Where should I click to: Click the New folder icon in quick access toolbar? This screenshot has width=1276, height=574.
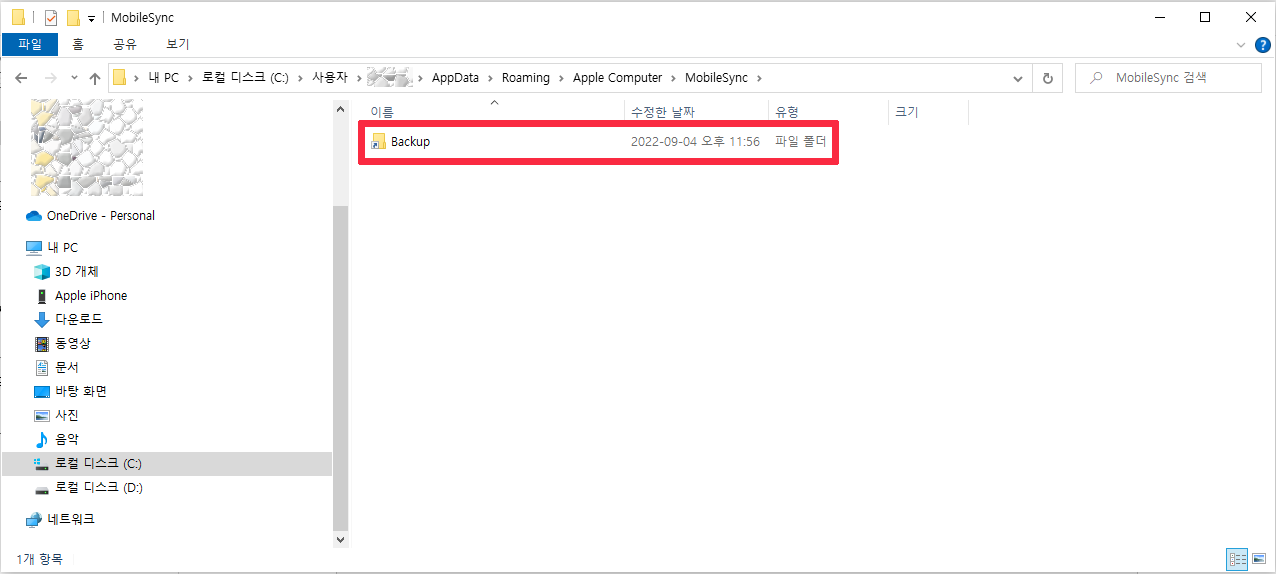point(73,18)
